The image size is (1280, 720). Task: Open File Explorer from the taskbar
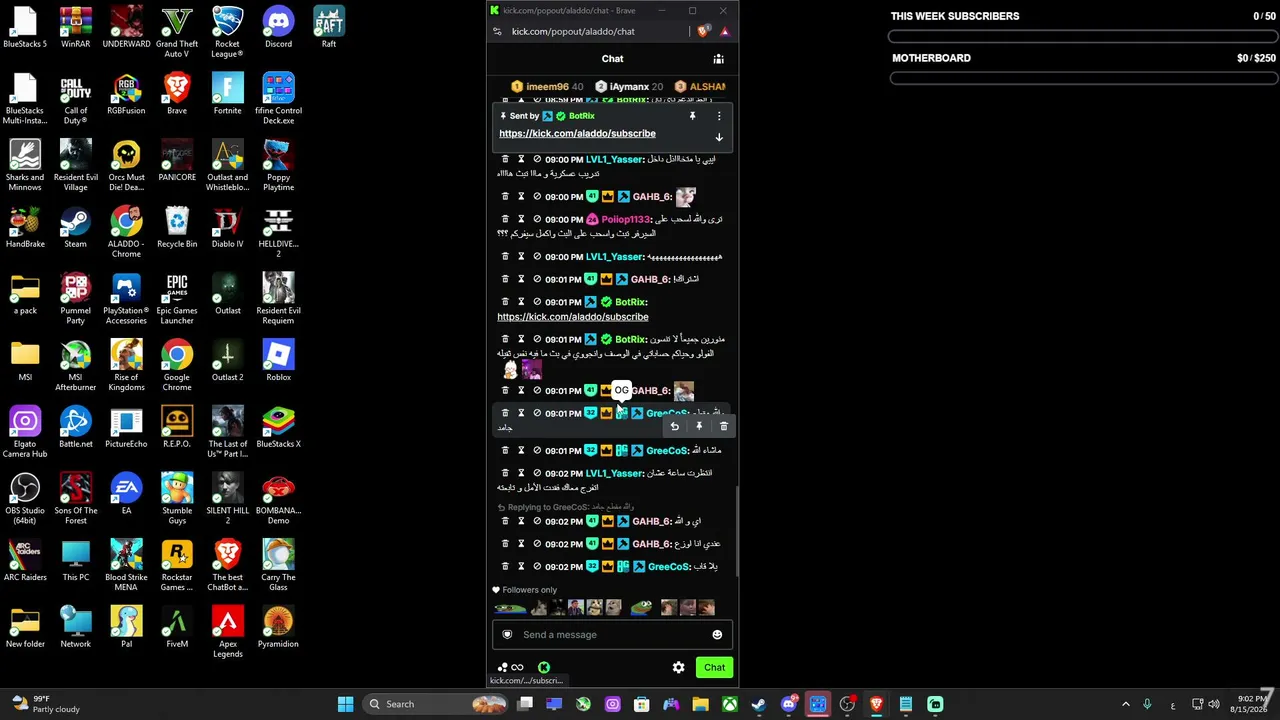pos(701,704)
